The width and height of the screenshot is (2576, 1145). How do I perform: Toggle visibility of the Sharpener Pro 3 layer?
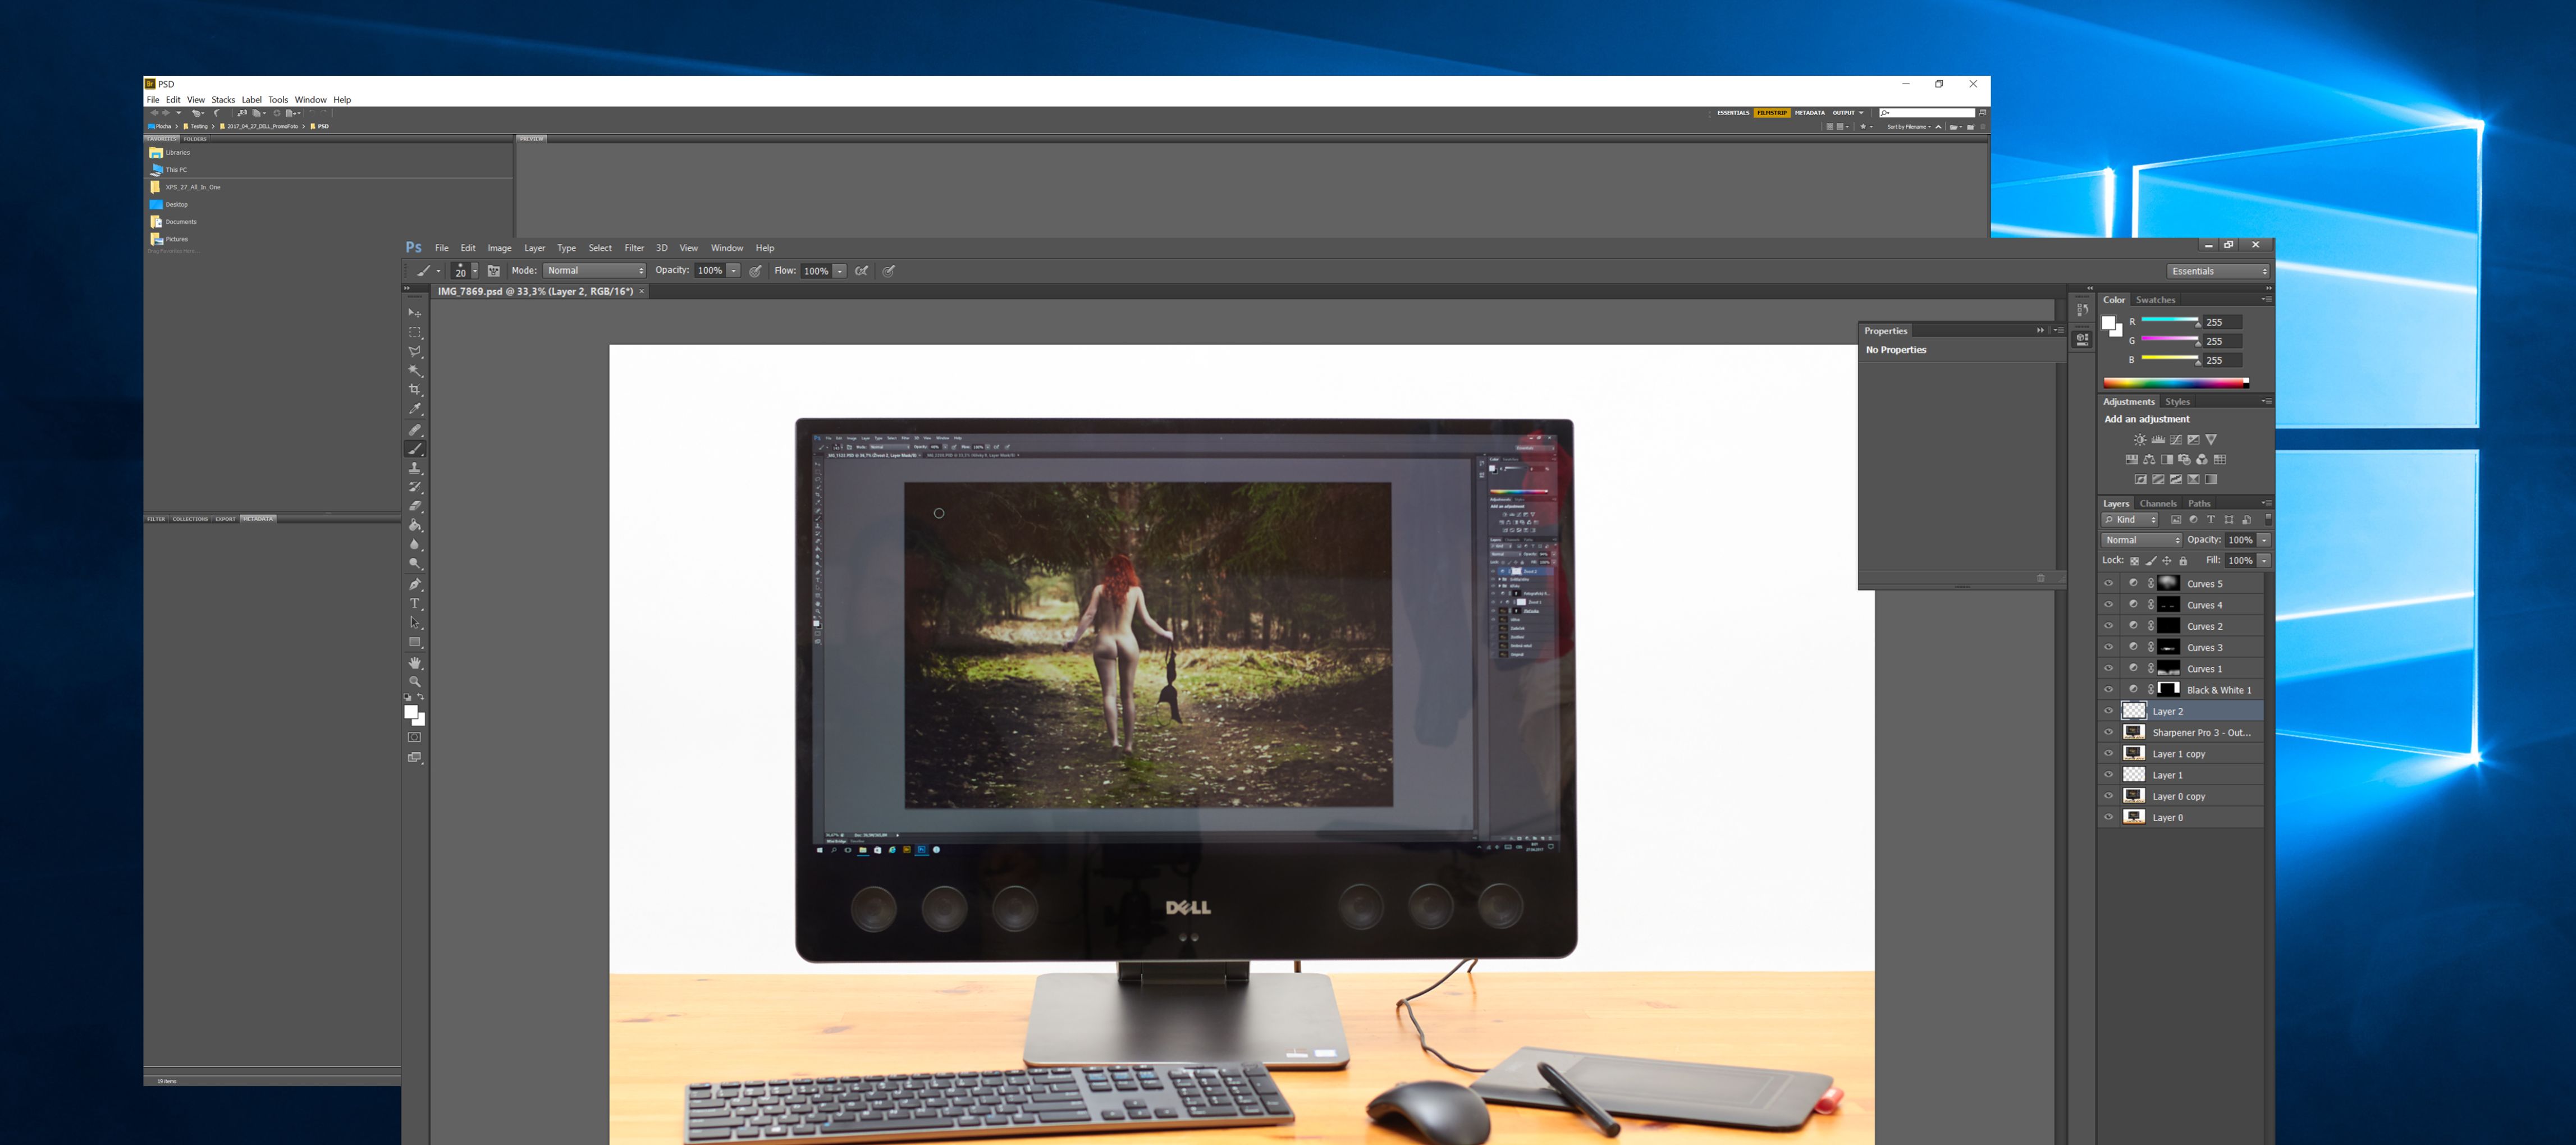point(2109,732)
